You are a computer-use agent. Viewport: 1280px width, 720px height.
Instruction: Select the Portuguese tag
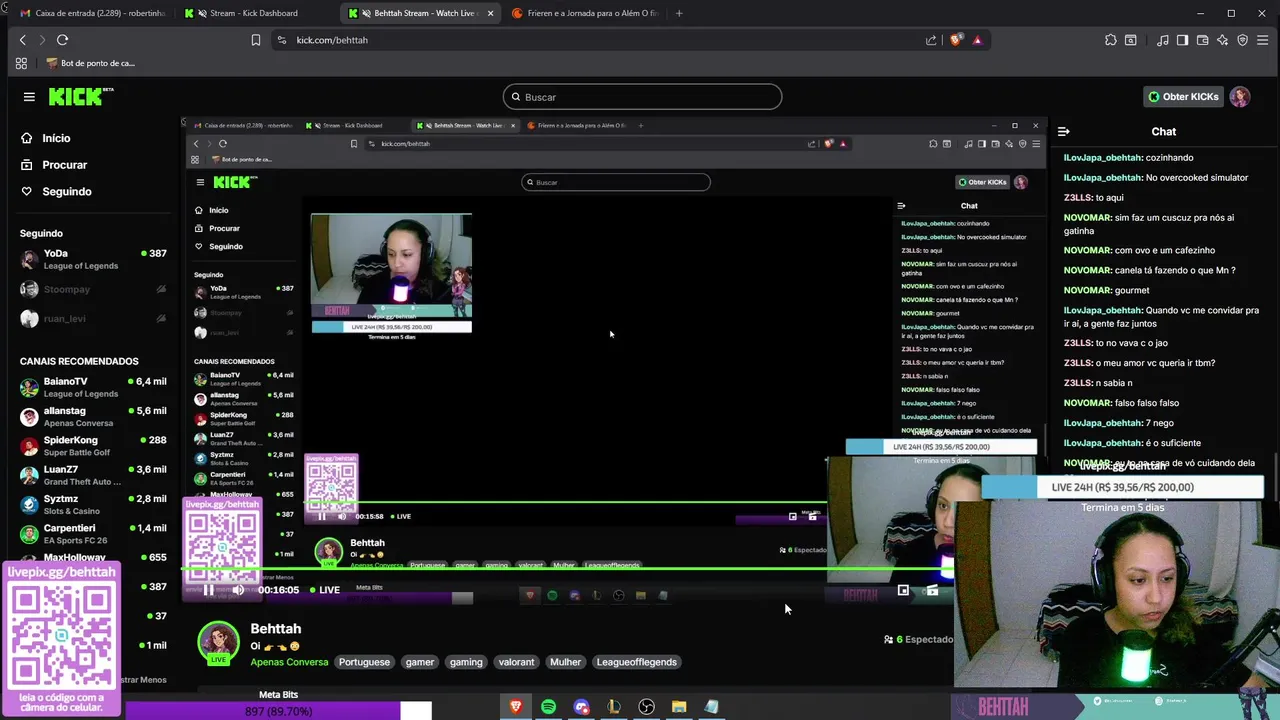click(364, 662)
